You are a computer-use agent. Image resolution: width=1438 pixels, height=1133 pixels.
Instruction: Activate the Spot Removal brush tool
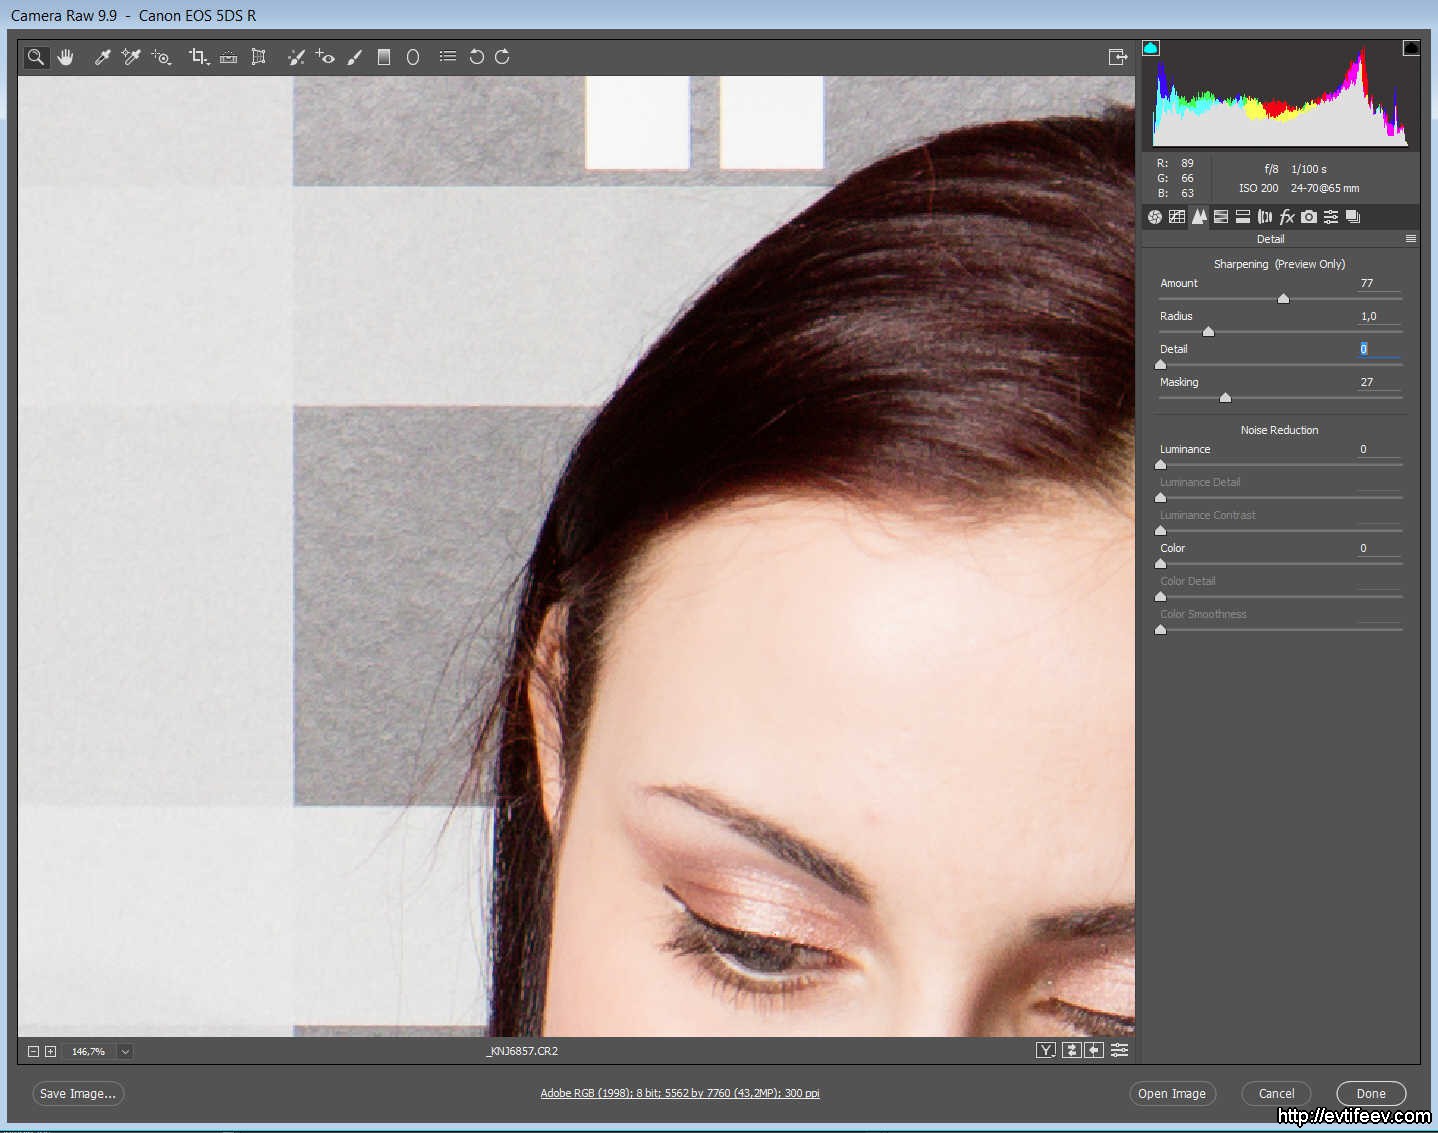(x=296, y=57)
